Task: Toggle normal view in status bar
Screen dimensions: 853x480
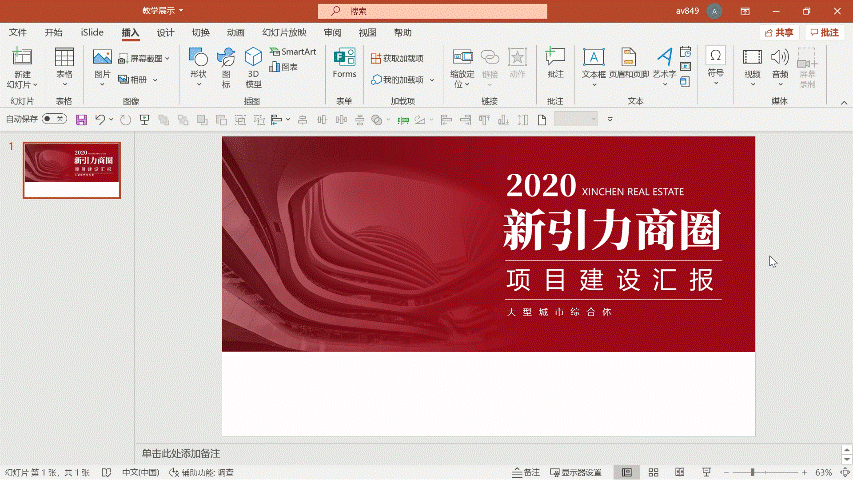Action: pyautogui.click(x=627, y=472)
